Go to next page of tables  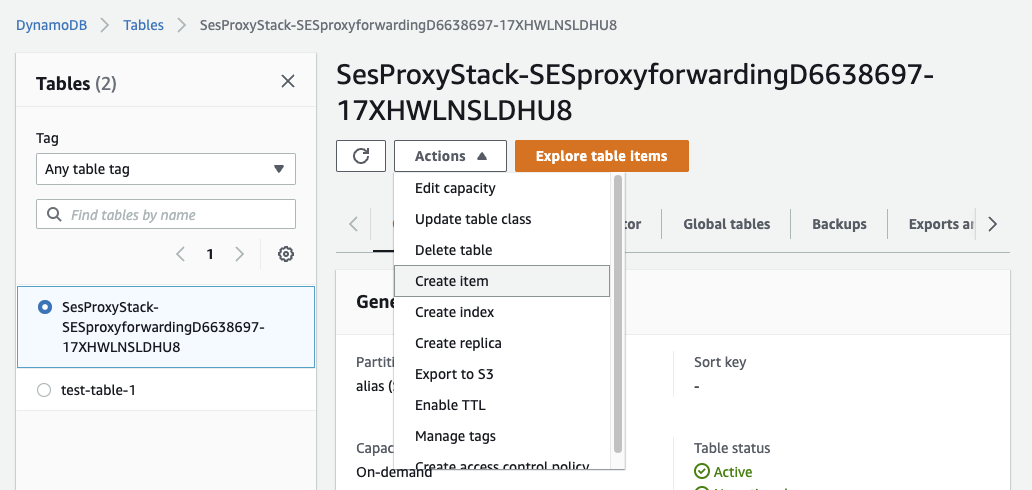point(240,254)
